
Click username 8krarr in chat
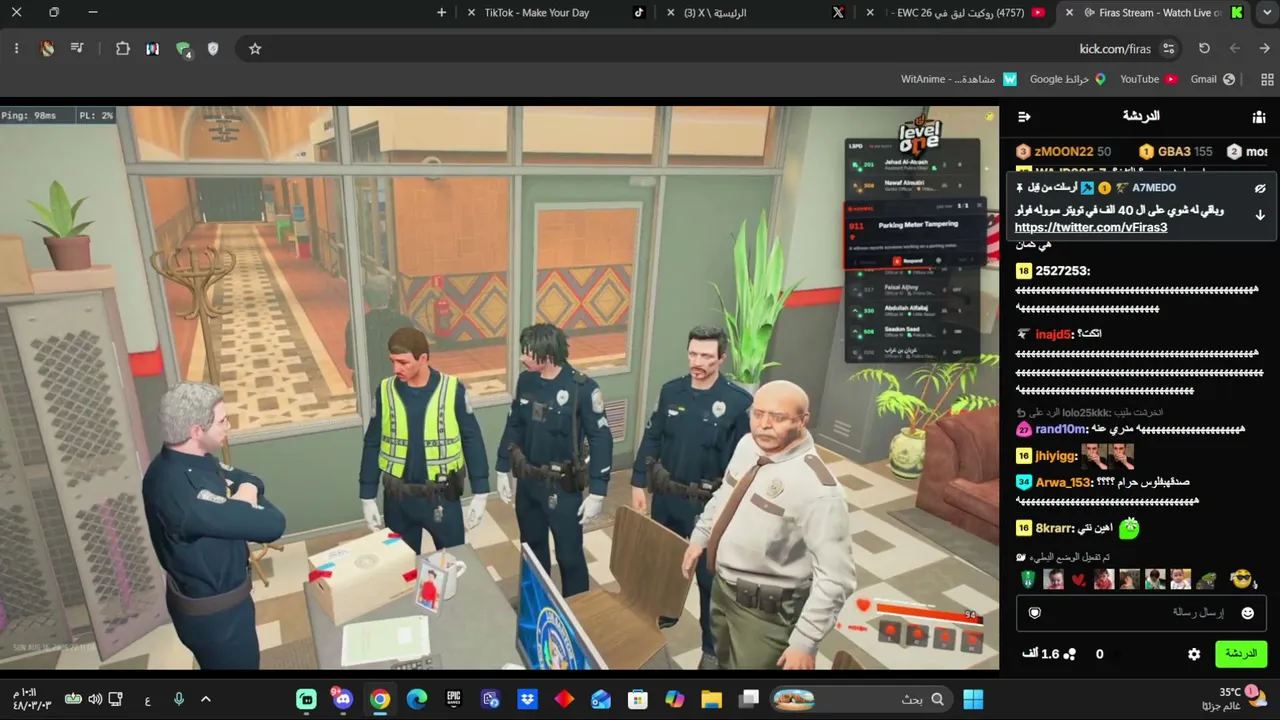click(x=1055, y=528)
